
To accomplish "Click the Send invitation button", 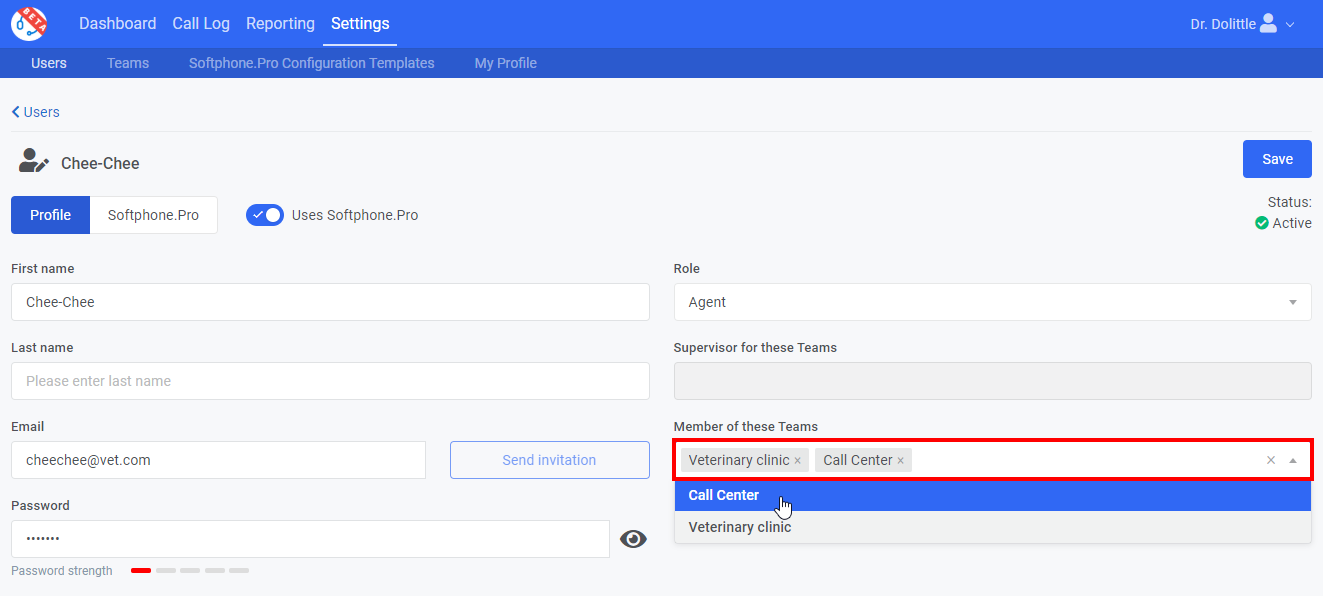I will click(x=550, y=460).
